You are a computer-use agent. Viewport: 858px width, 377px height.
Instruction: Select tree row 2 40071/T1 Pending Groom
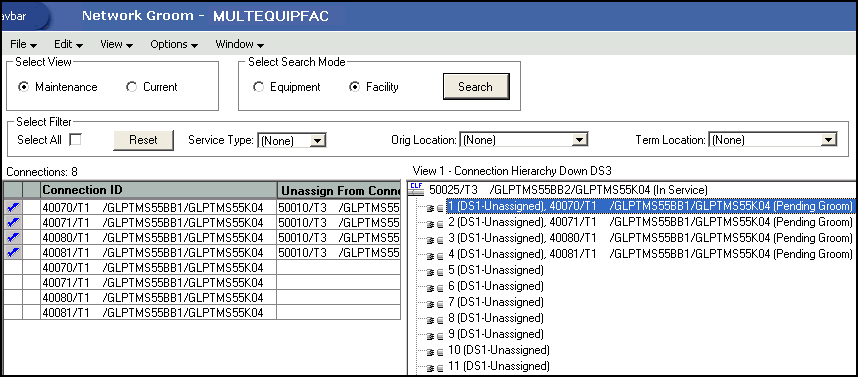point(650,222)
